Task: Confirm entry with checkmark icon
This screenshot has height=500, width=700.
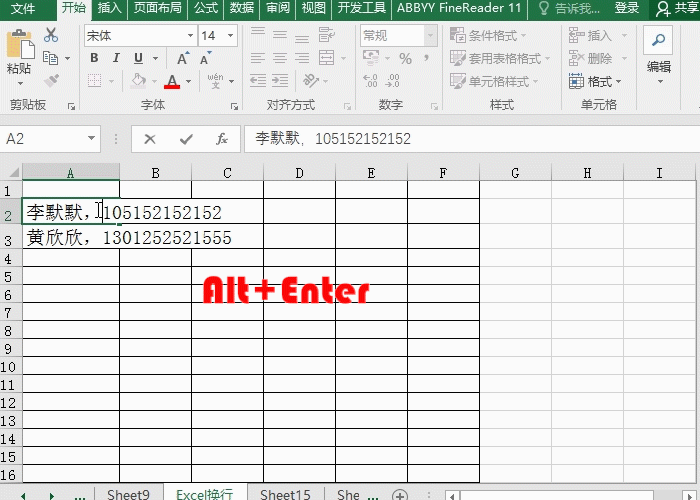Action: pos(186,139)
